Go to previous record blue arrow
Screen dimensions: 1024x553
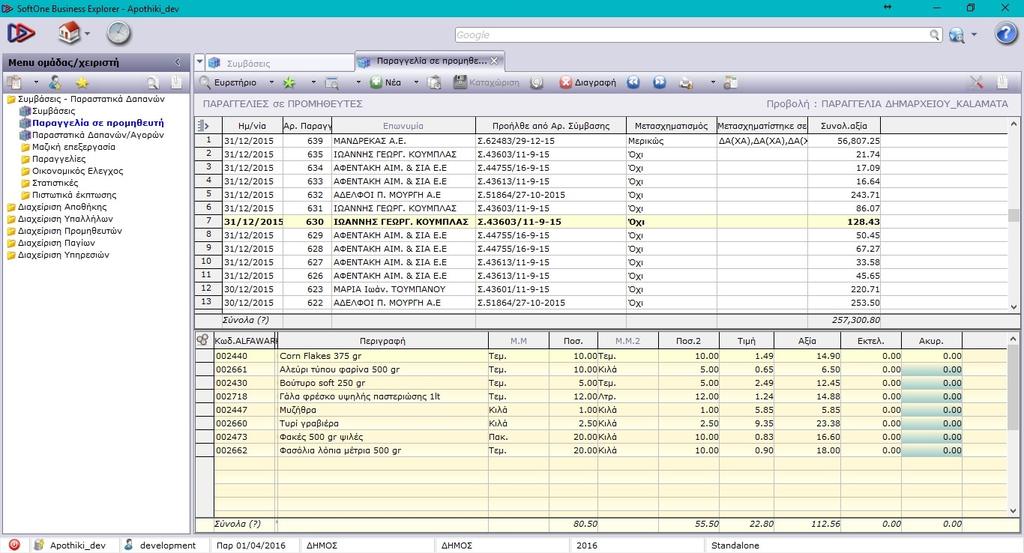633,82
